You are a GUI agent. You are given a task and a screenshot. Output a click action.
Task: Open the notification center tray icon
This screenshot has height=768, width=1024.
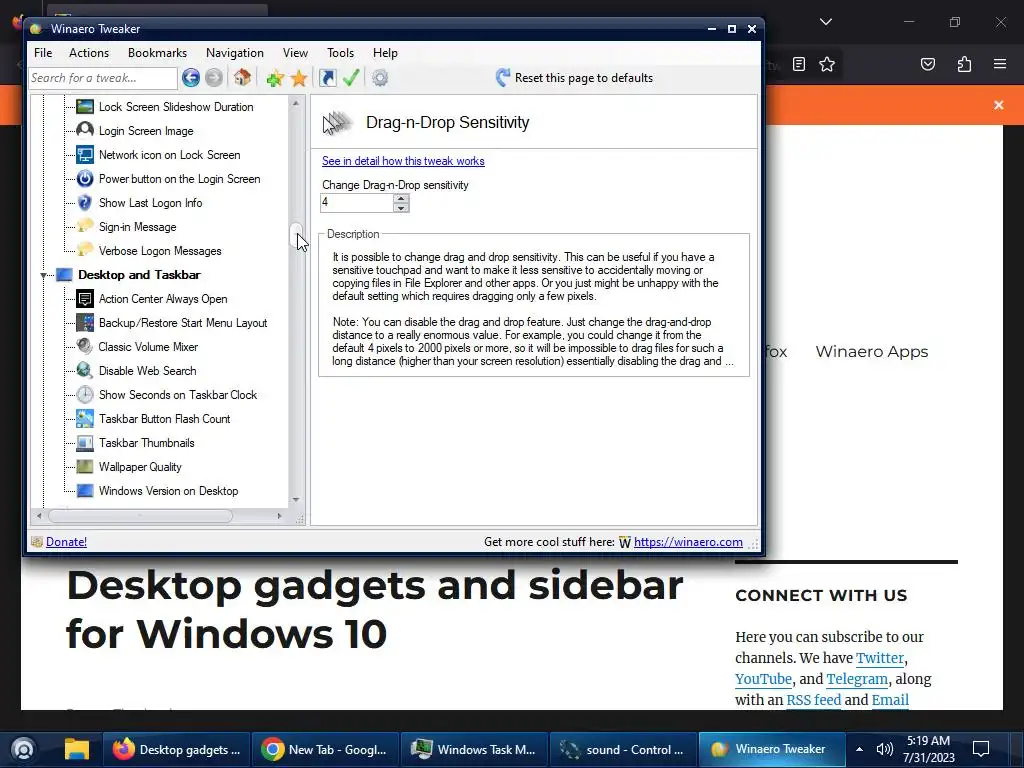(981, 749)
